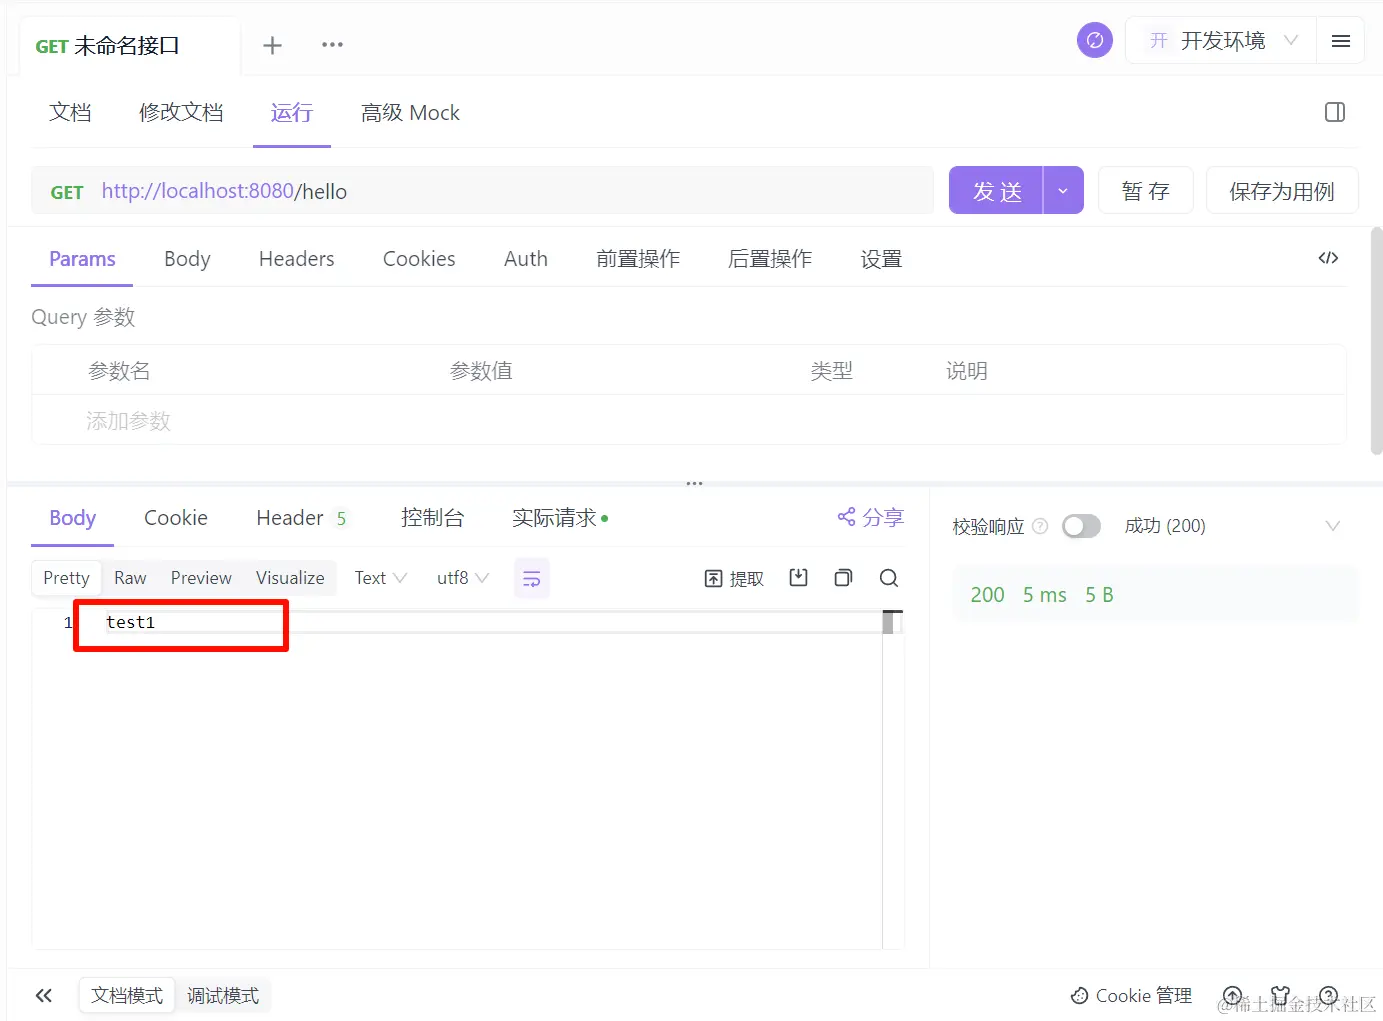Screen dimensions: 1383x1021
Task: Click the shirt theme icon at bottom
Action: click(x=1280, y=995)
